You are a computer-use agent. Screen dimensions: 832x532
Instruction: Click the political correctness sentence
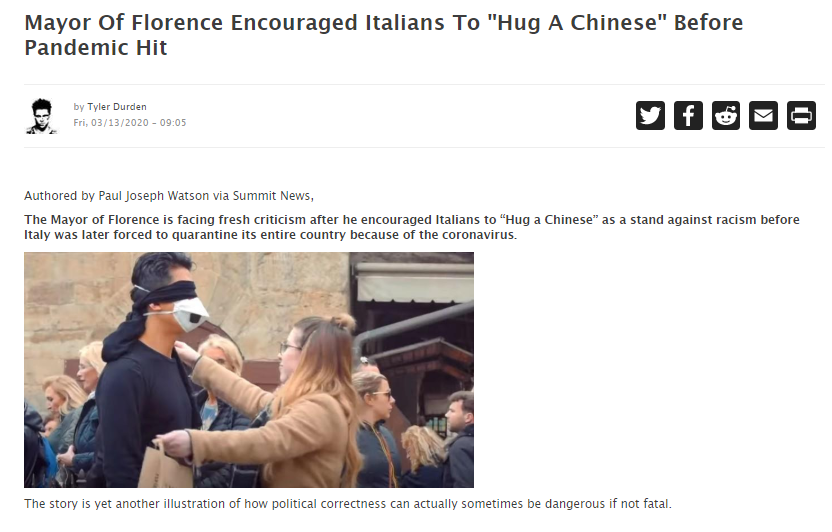coord(348,503)
